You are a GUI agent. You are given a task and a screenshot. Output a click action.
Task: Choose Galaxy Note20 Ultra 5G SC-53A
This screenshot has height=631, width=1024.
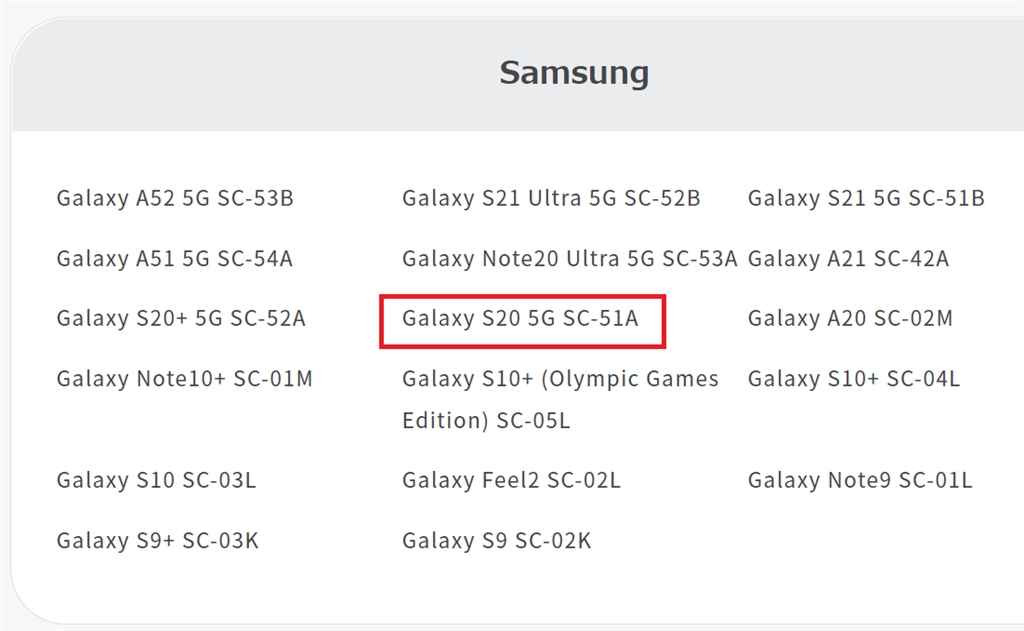tap(569, 259)
